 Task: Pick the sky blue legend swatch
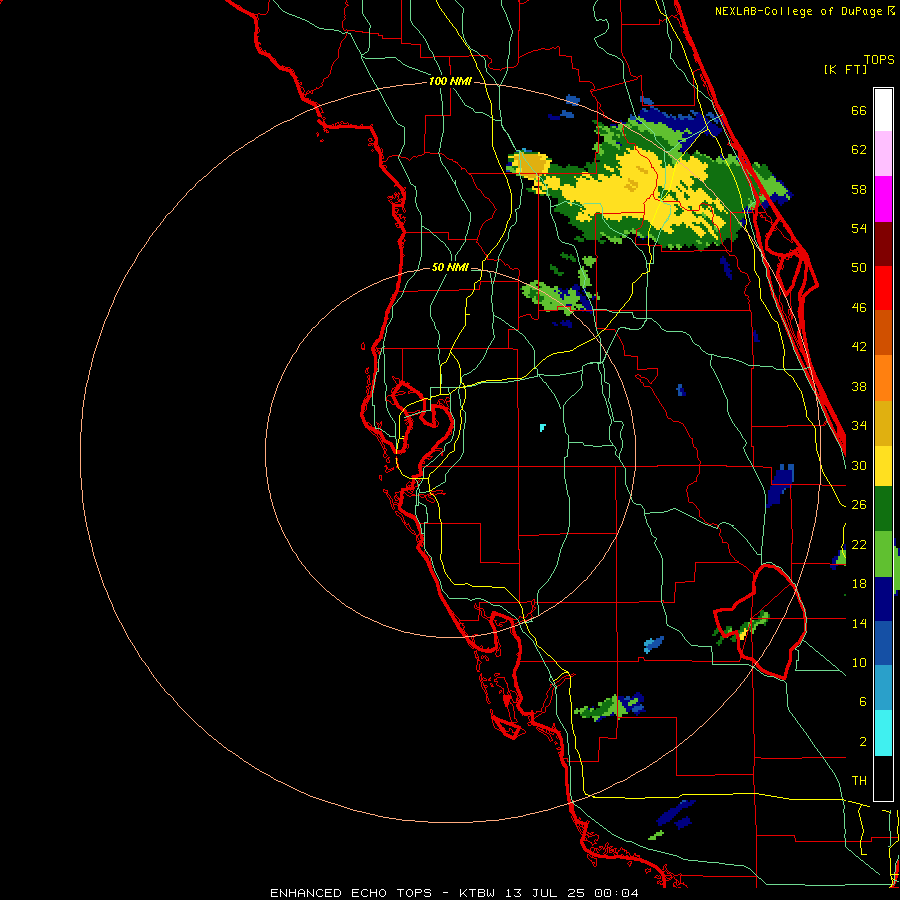[883, 688]
